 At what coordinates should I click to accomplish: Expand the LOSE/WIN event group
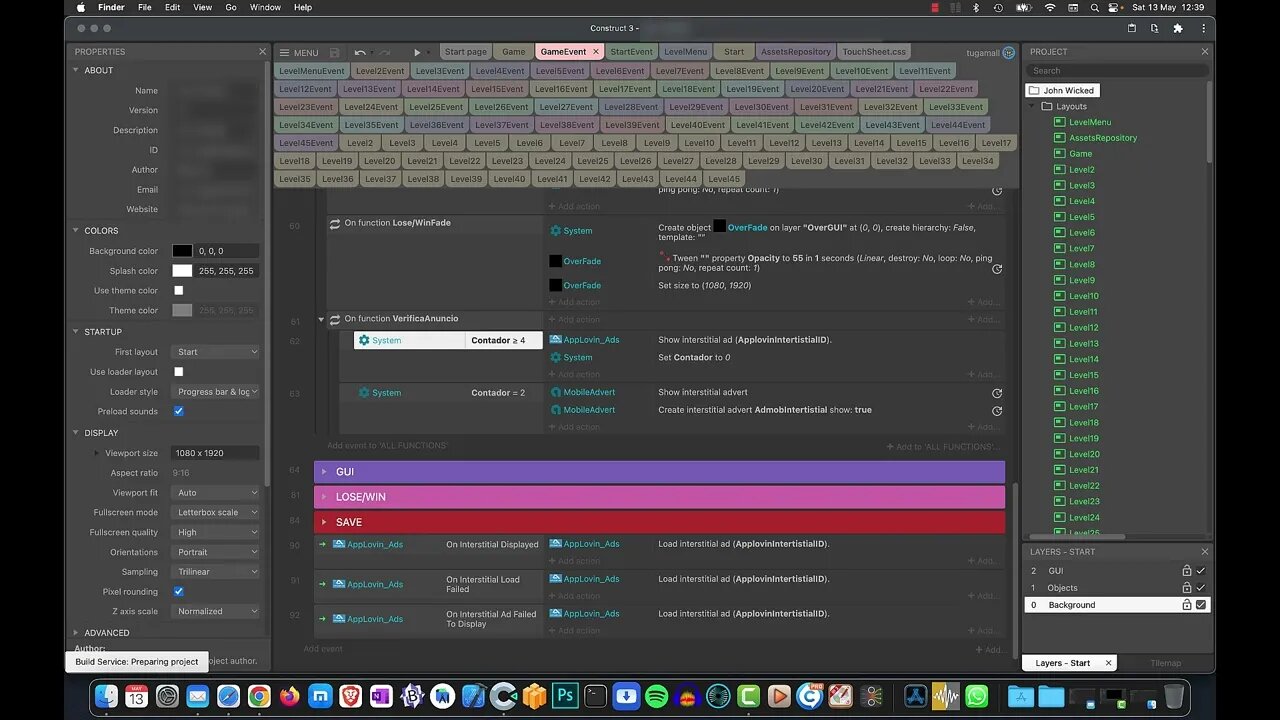point(324,497)
